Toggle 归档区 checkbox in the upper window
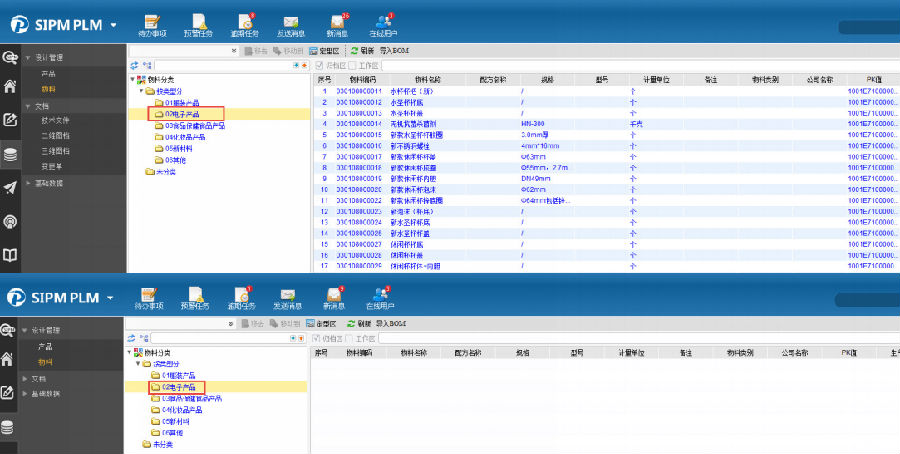Screen dimensions: 900x454 (x=320, y=65)
